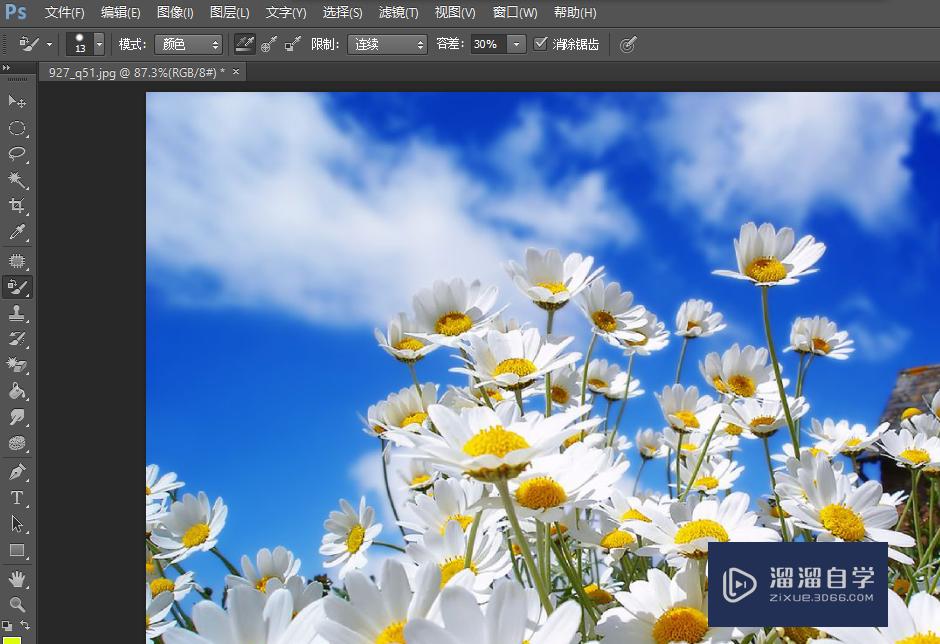Open the 滤镜(T) menu
This screenshot has width=940, height=644.
pos(398,13)
